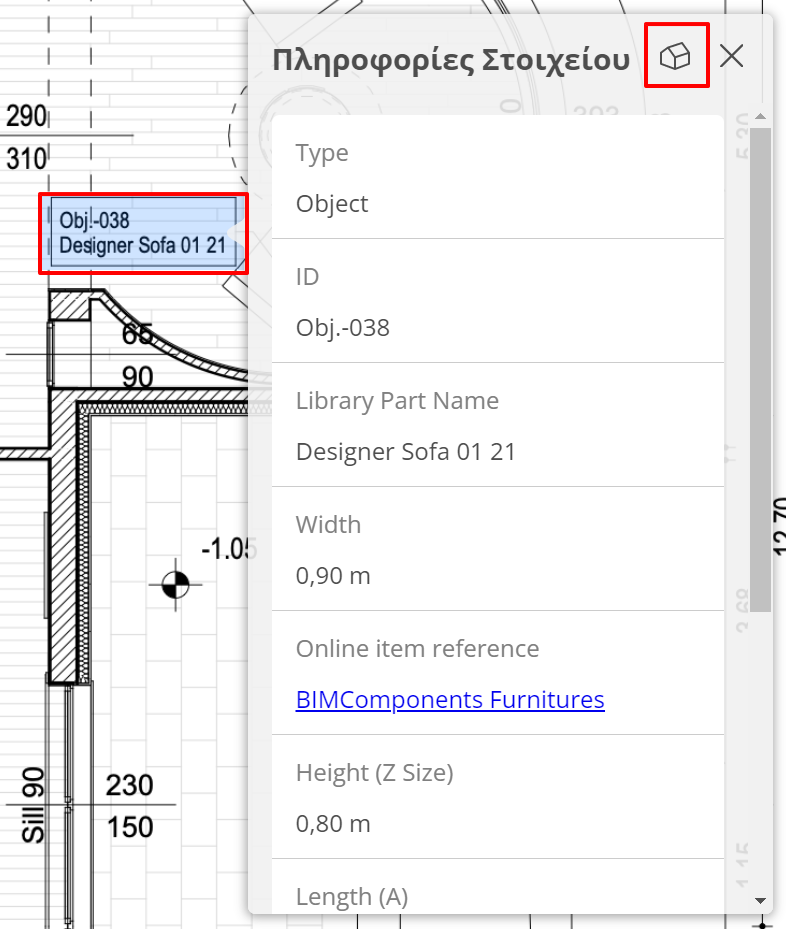Viewport: 786px width, 929px height.
Task: Select the Height value '0,80 m'
Action: 333,824
